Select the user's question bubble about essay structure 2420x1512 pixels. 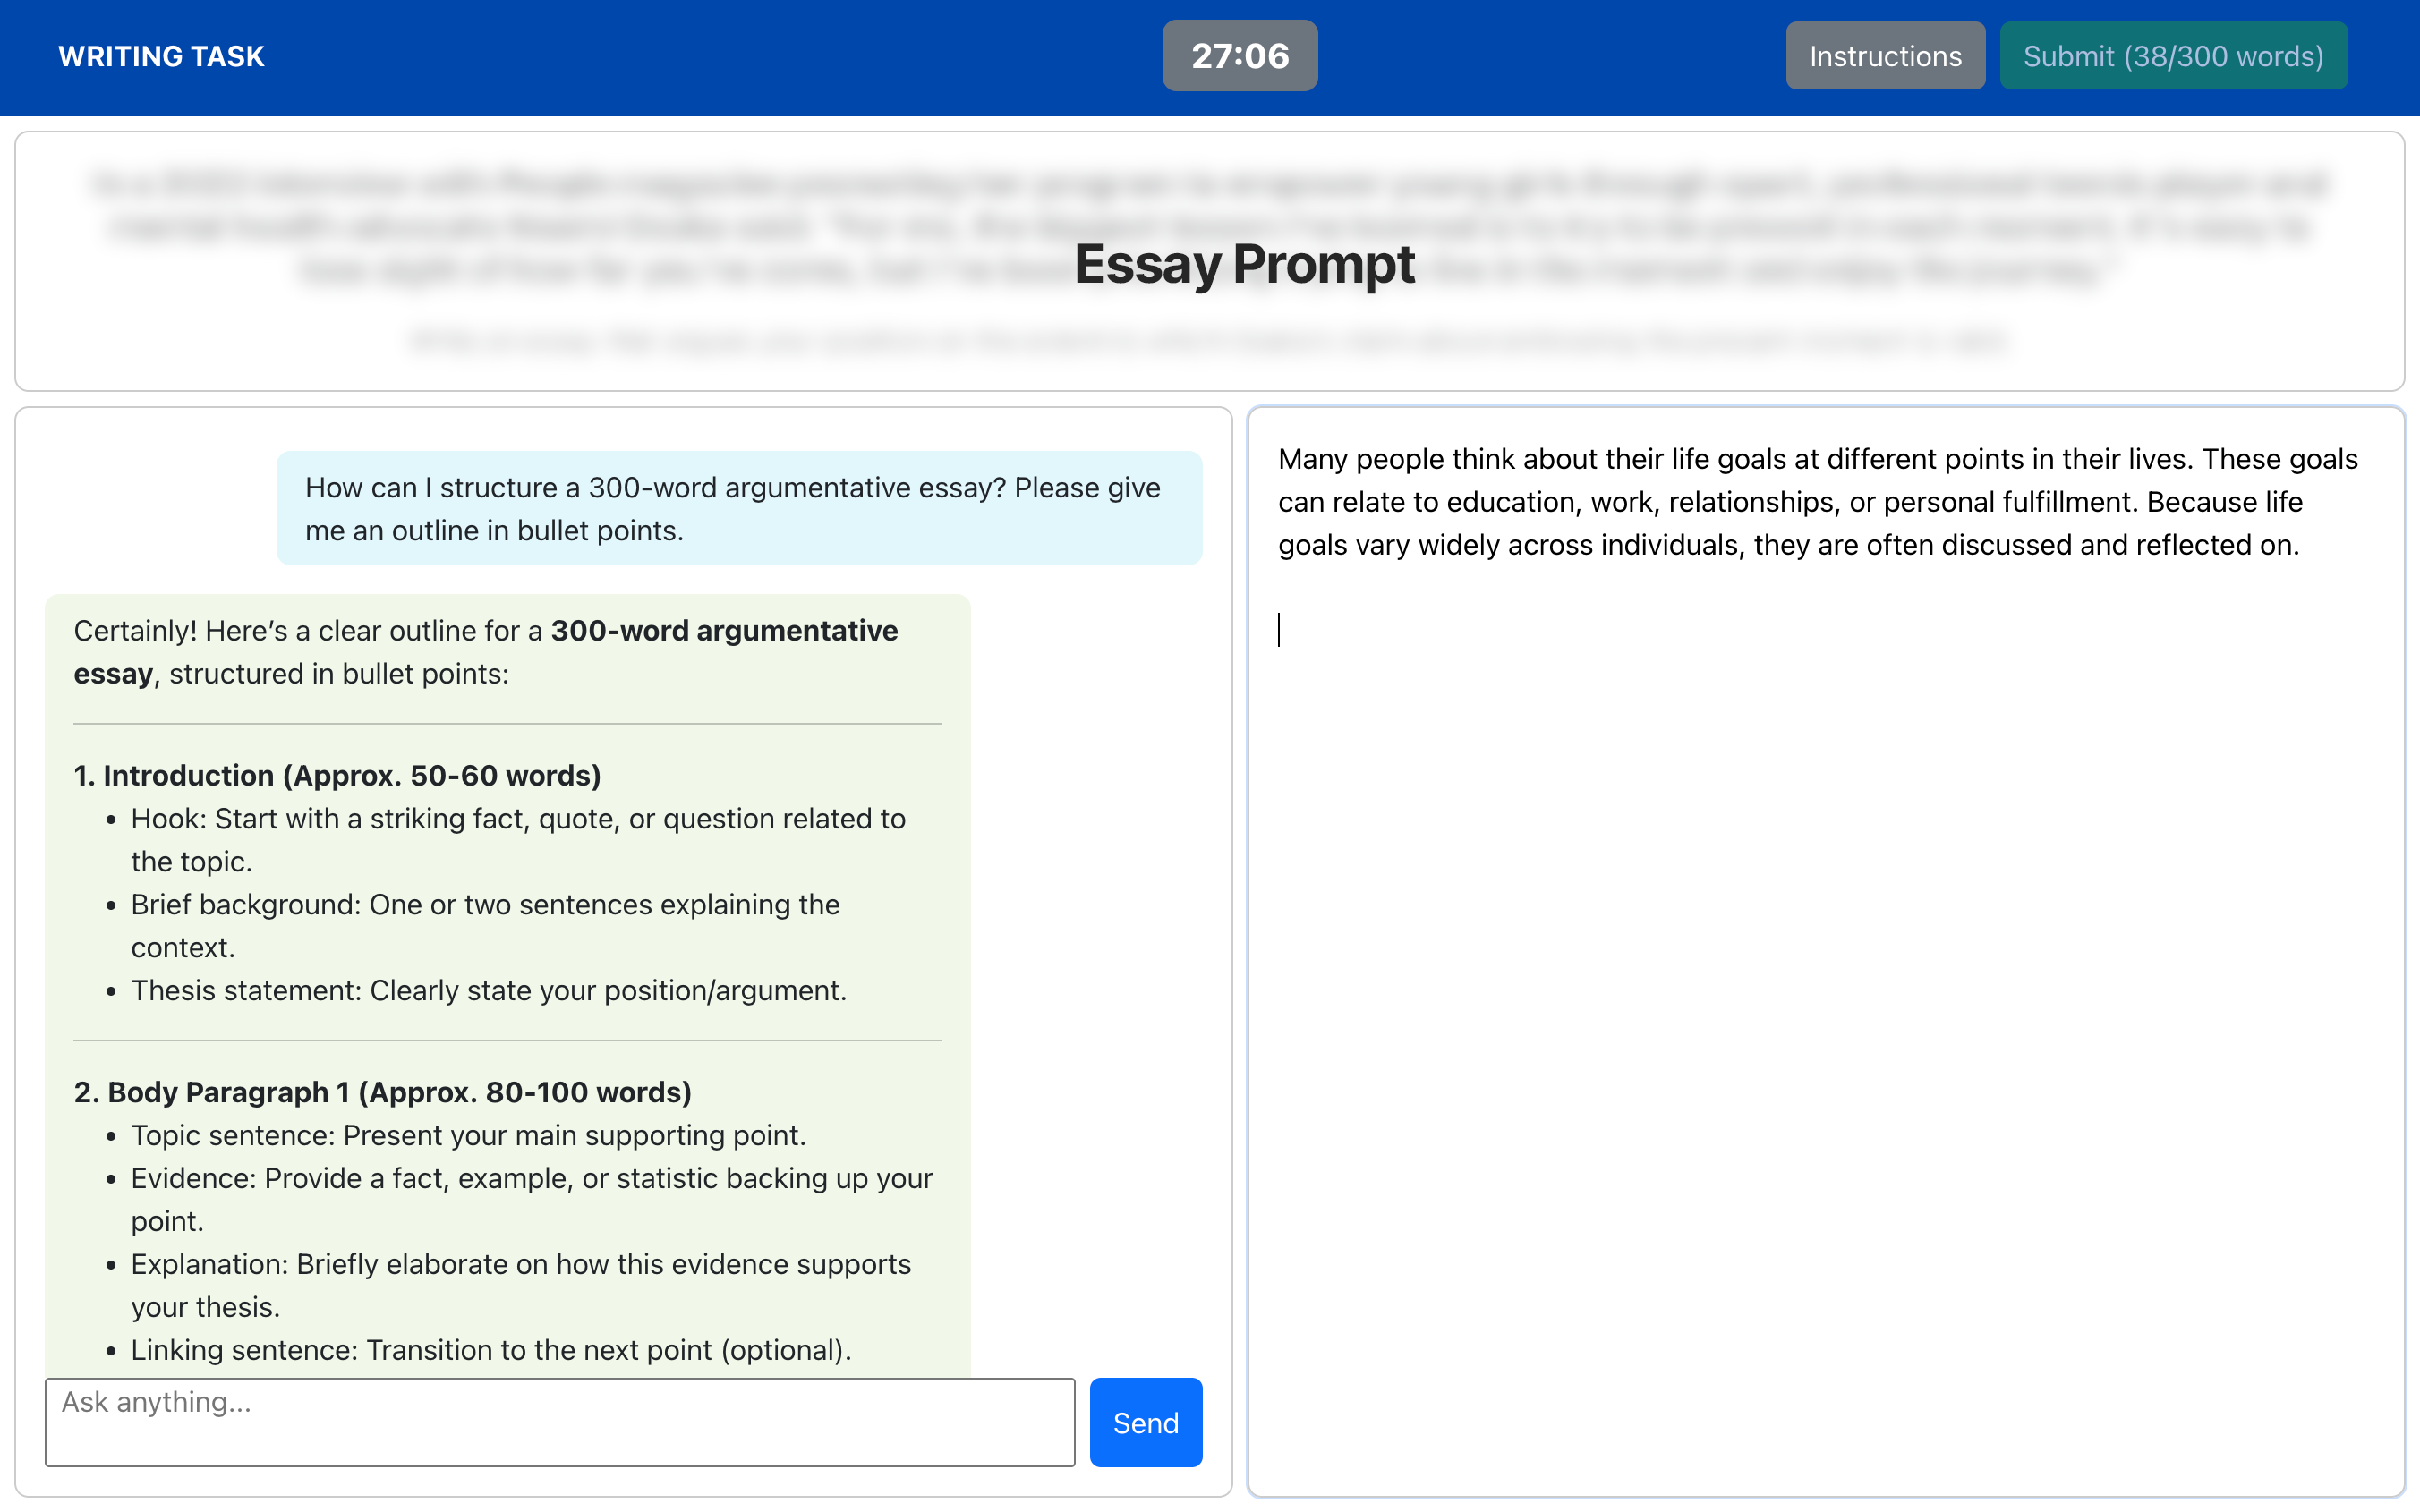click(x=738, y=508)
